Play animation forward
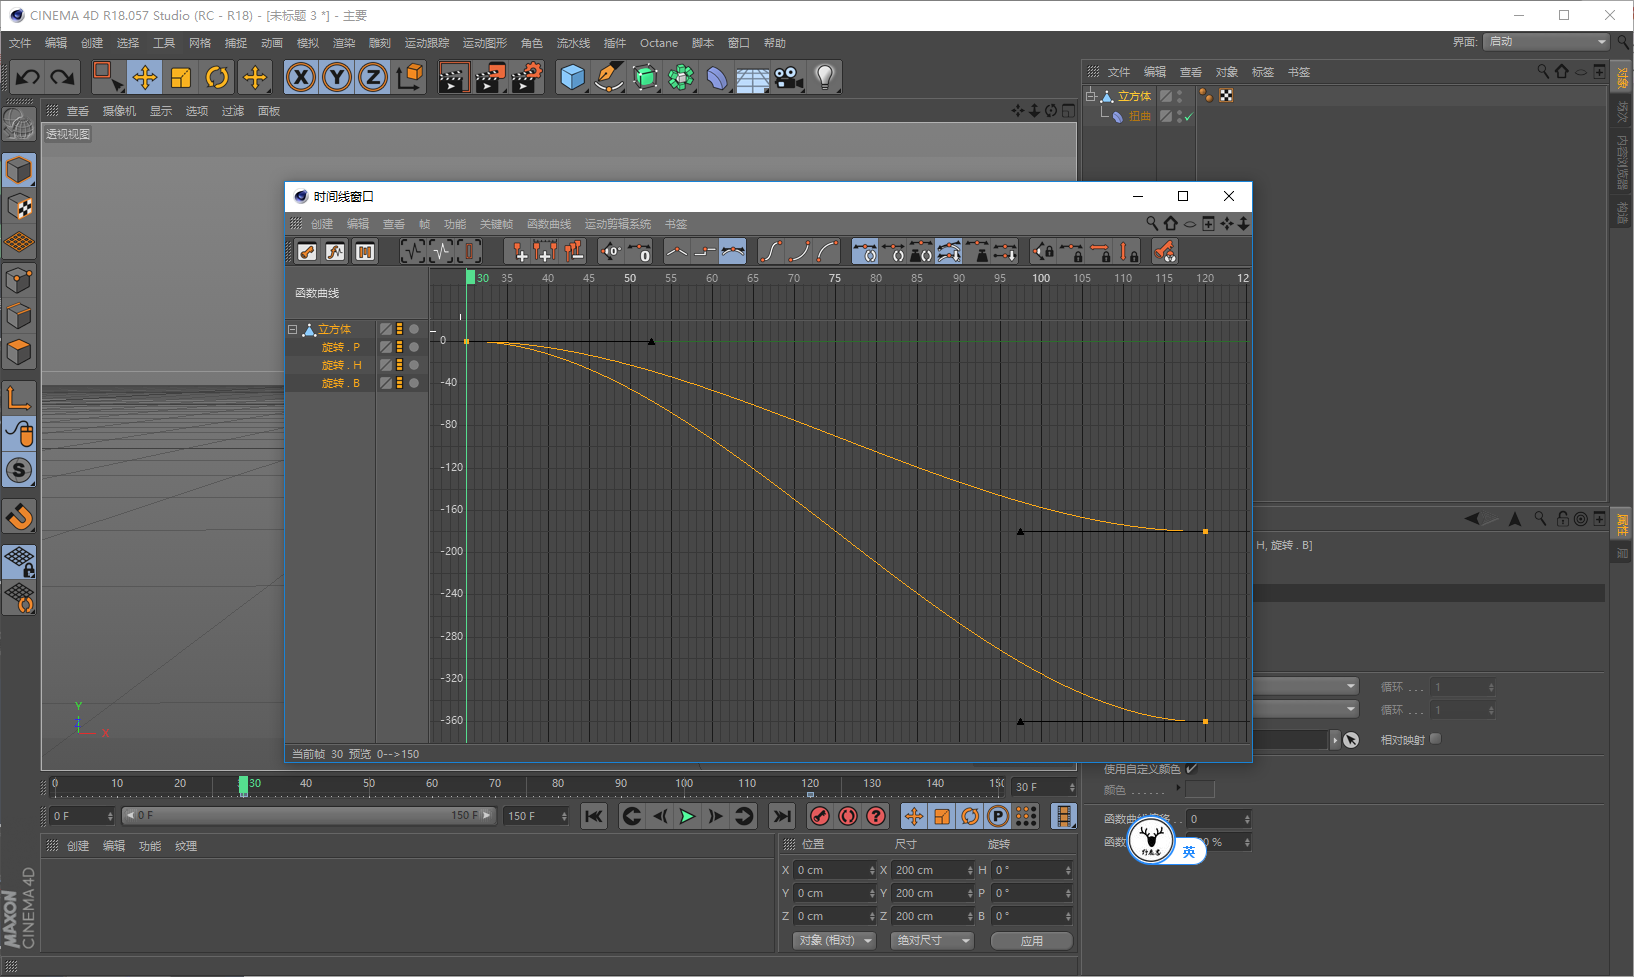Viewport: 1634px width, 977px height. [x=687, y=816]
